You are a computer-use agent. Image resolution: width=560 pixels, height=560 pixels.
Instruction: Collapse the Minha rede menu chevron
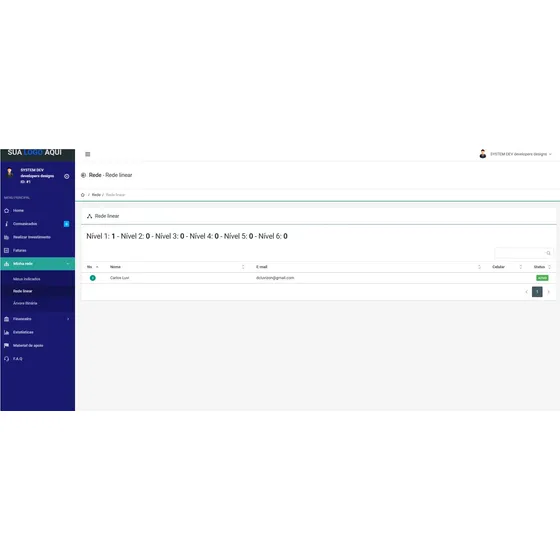click(68, 264)
